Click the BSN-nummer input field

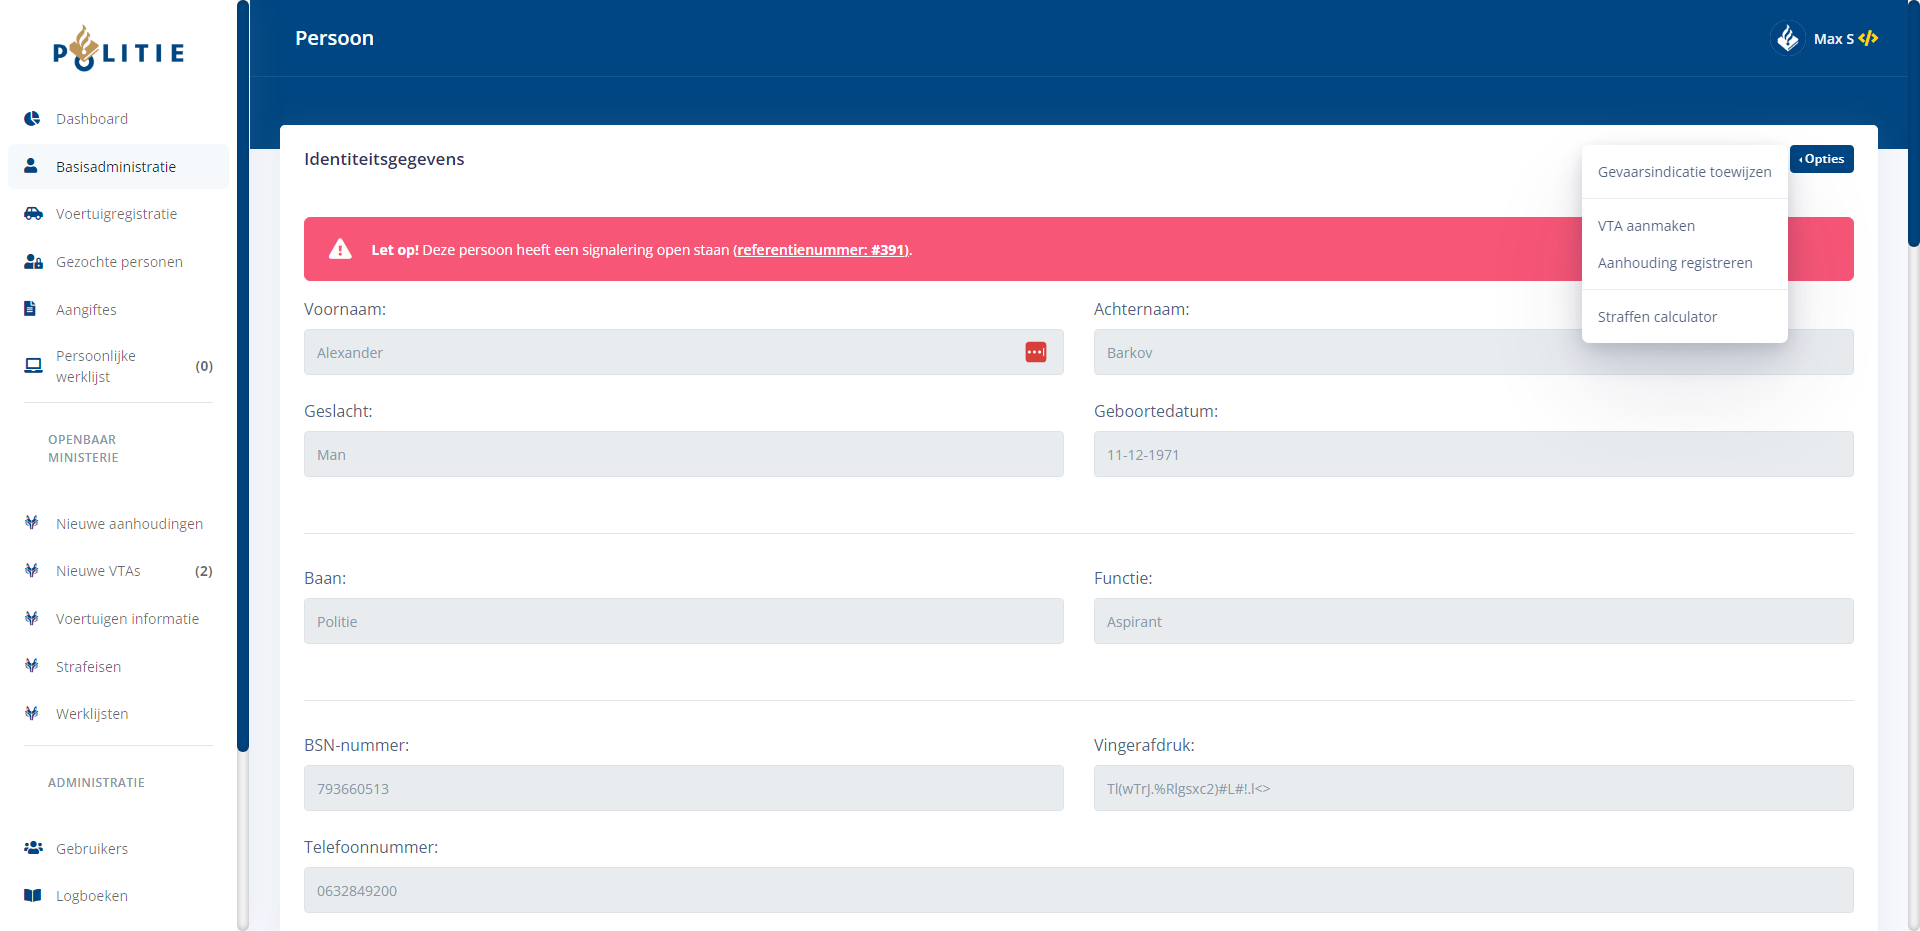pyautogui.click(x=683, y=788)
